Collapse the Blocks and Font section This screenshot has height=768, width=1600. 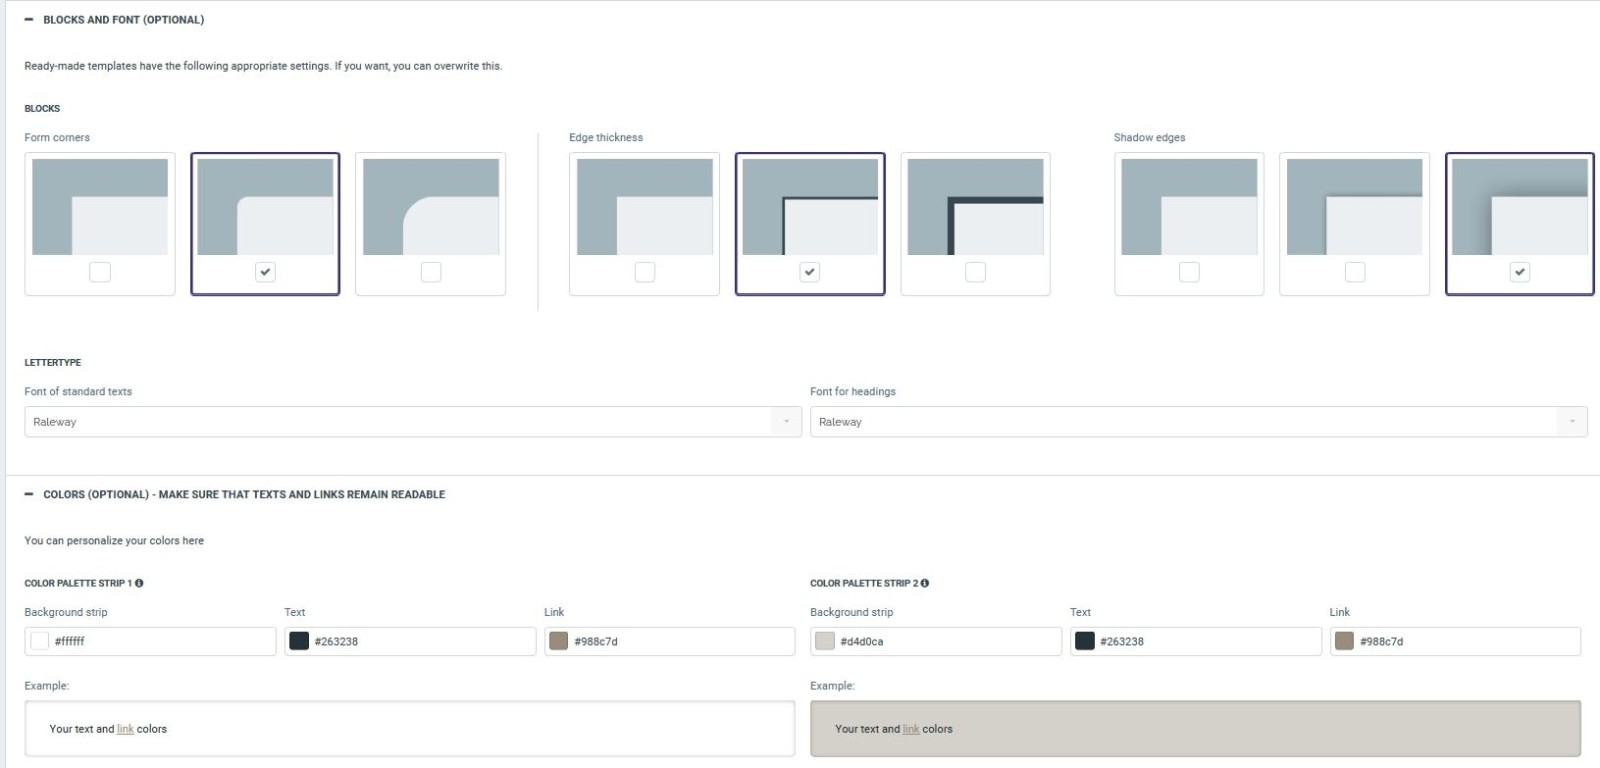pos(29,20)
